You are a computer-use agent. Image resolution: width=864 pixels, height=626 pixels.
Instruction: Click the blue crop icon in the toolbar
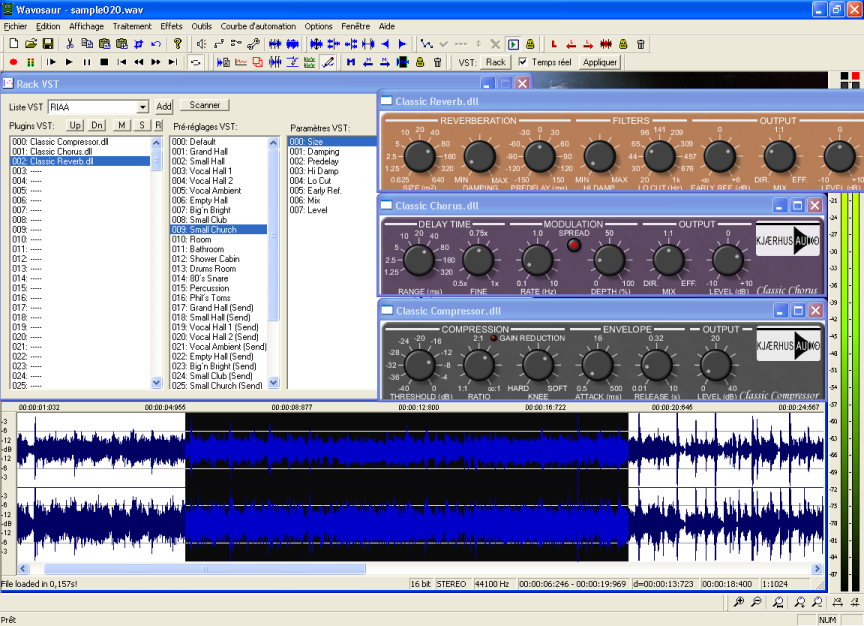tap(138, 44)
